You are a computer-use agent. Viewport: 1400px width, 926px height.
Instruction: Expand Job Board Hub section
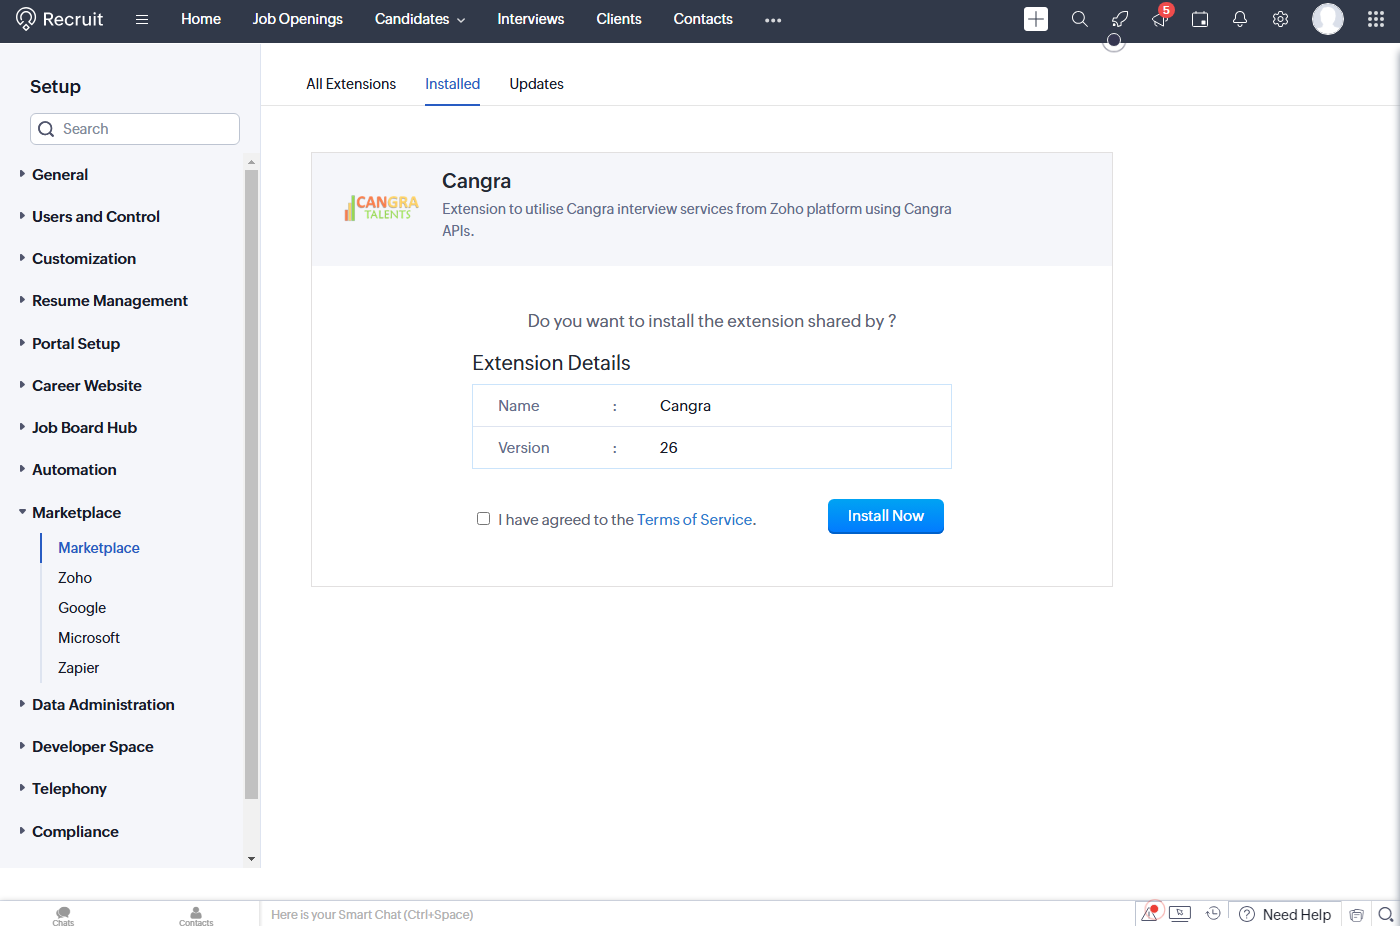coord(85,427)
